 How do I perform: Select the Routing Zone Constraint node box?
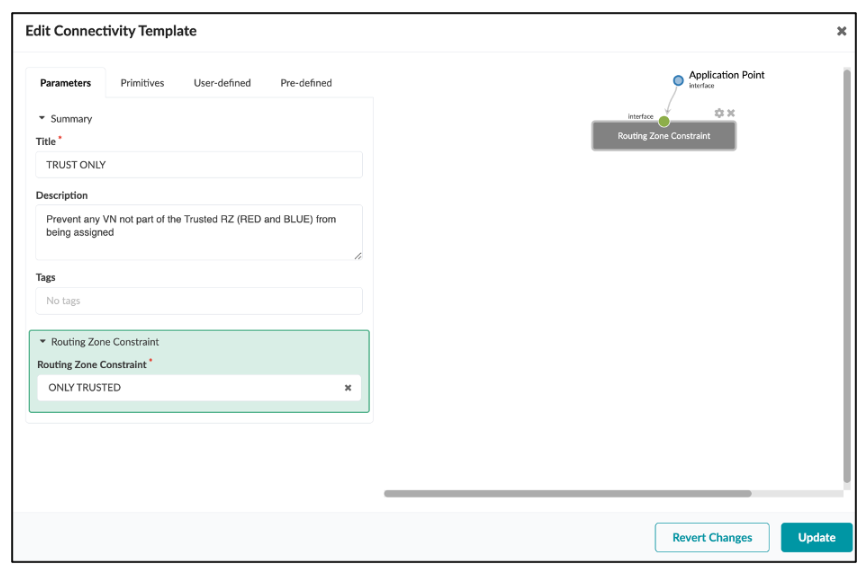[664, 137]
